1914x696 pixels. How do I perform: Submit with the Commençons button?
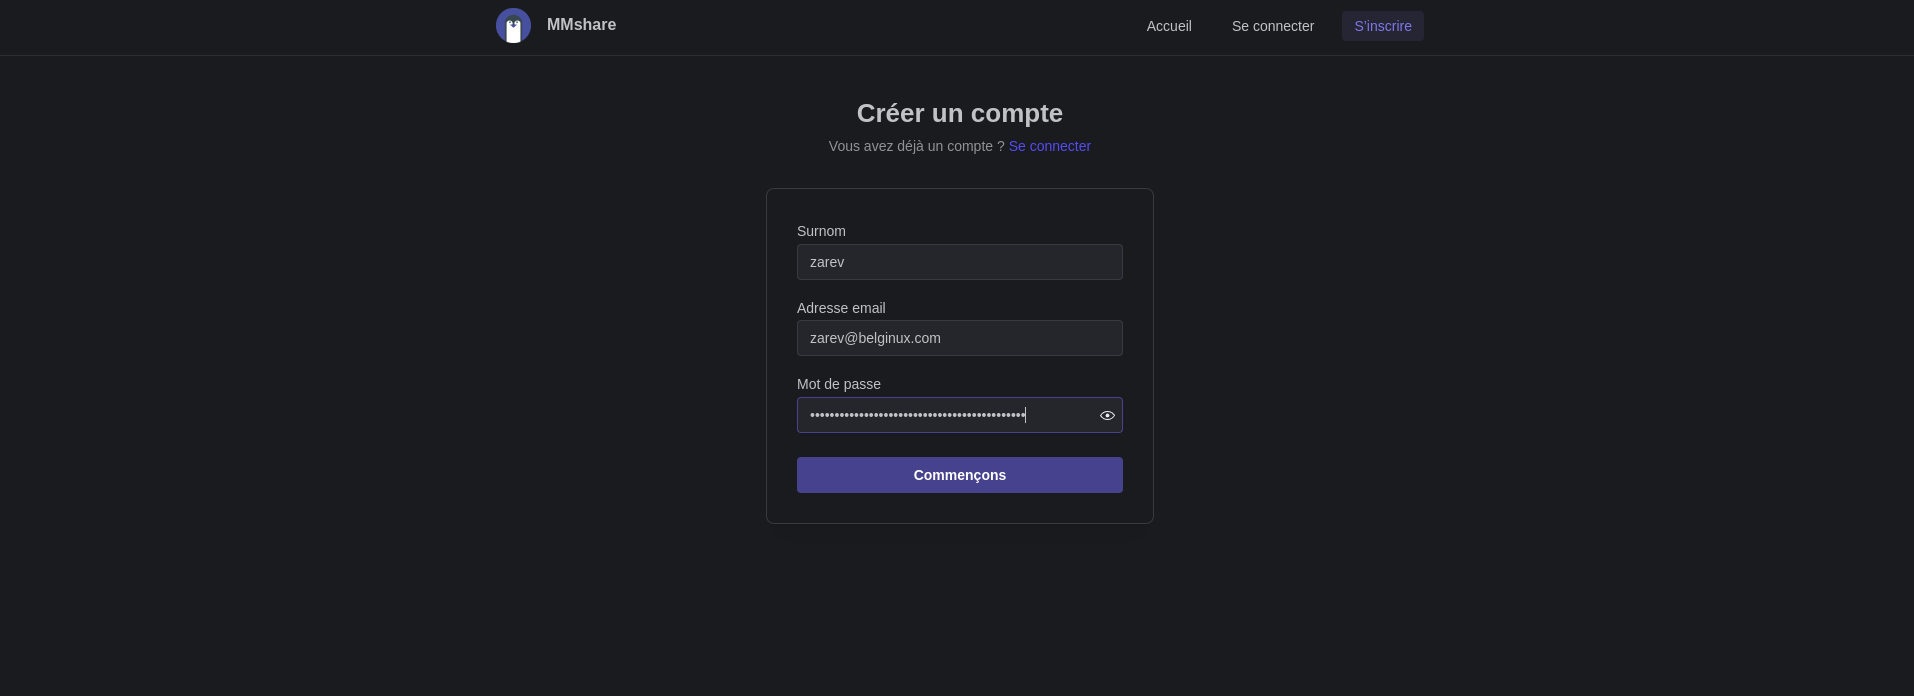(x=960, y=475)
